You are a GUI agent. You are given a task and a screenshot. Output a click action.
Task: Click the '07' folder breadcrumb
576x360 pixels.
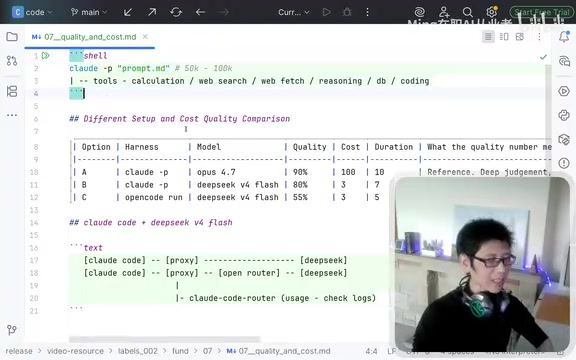coord(208,351)
